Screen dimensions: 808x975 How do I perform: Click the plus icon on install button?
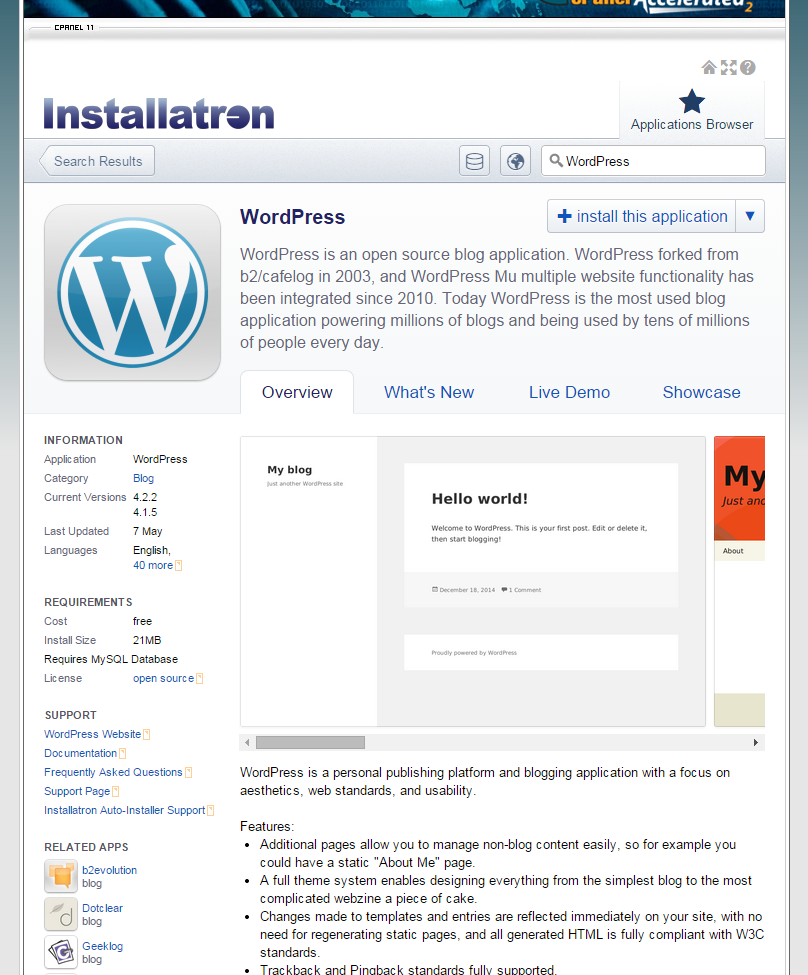[x=564, y=216]
